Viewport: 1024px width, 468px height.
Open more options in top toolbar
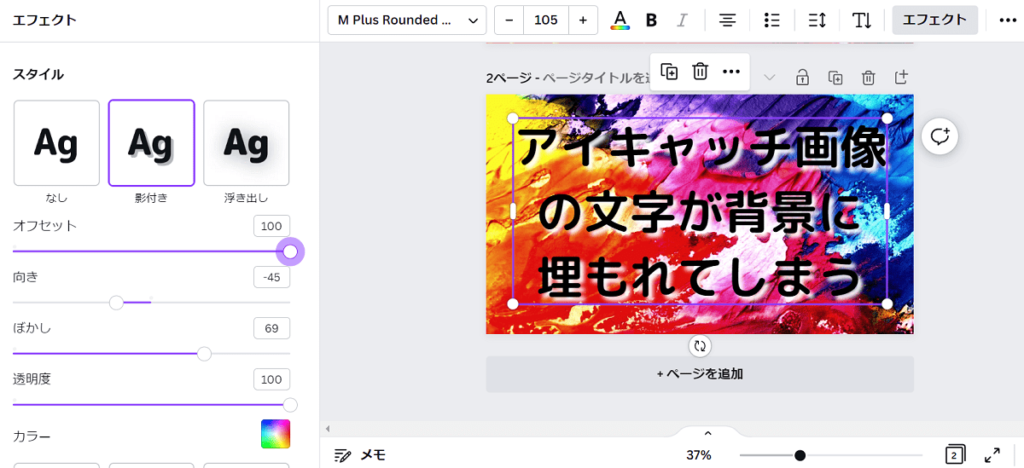[x=1008, y=20]
